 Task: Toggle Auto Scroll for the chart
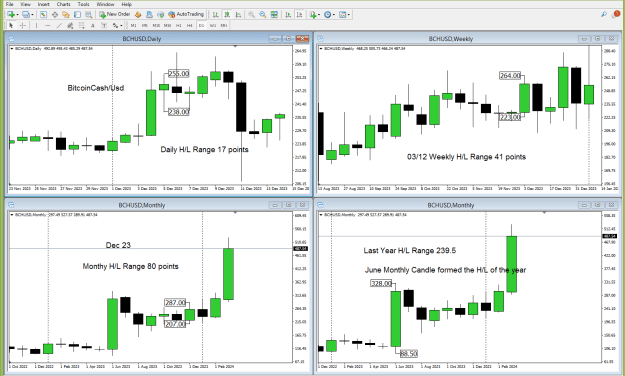click(x=288, y=14)
